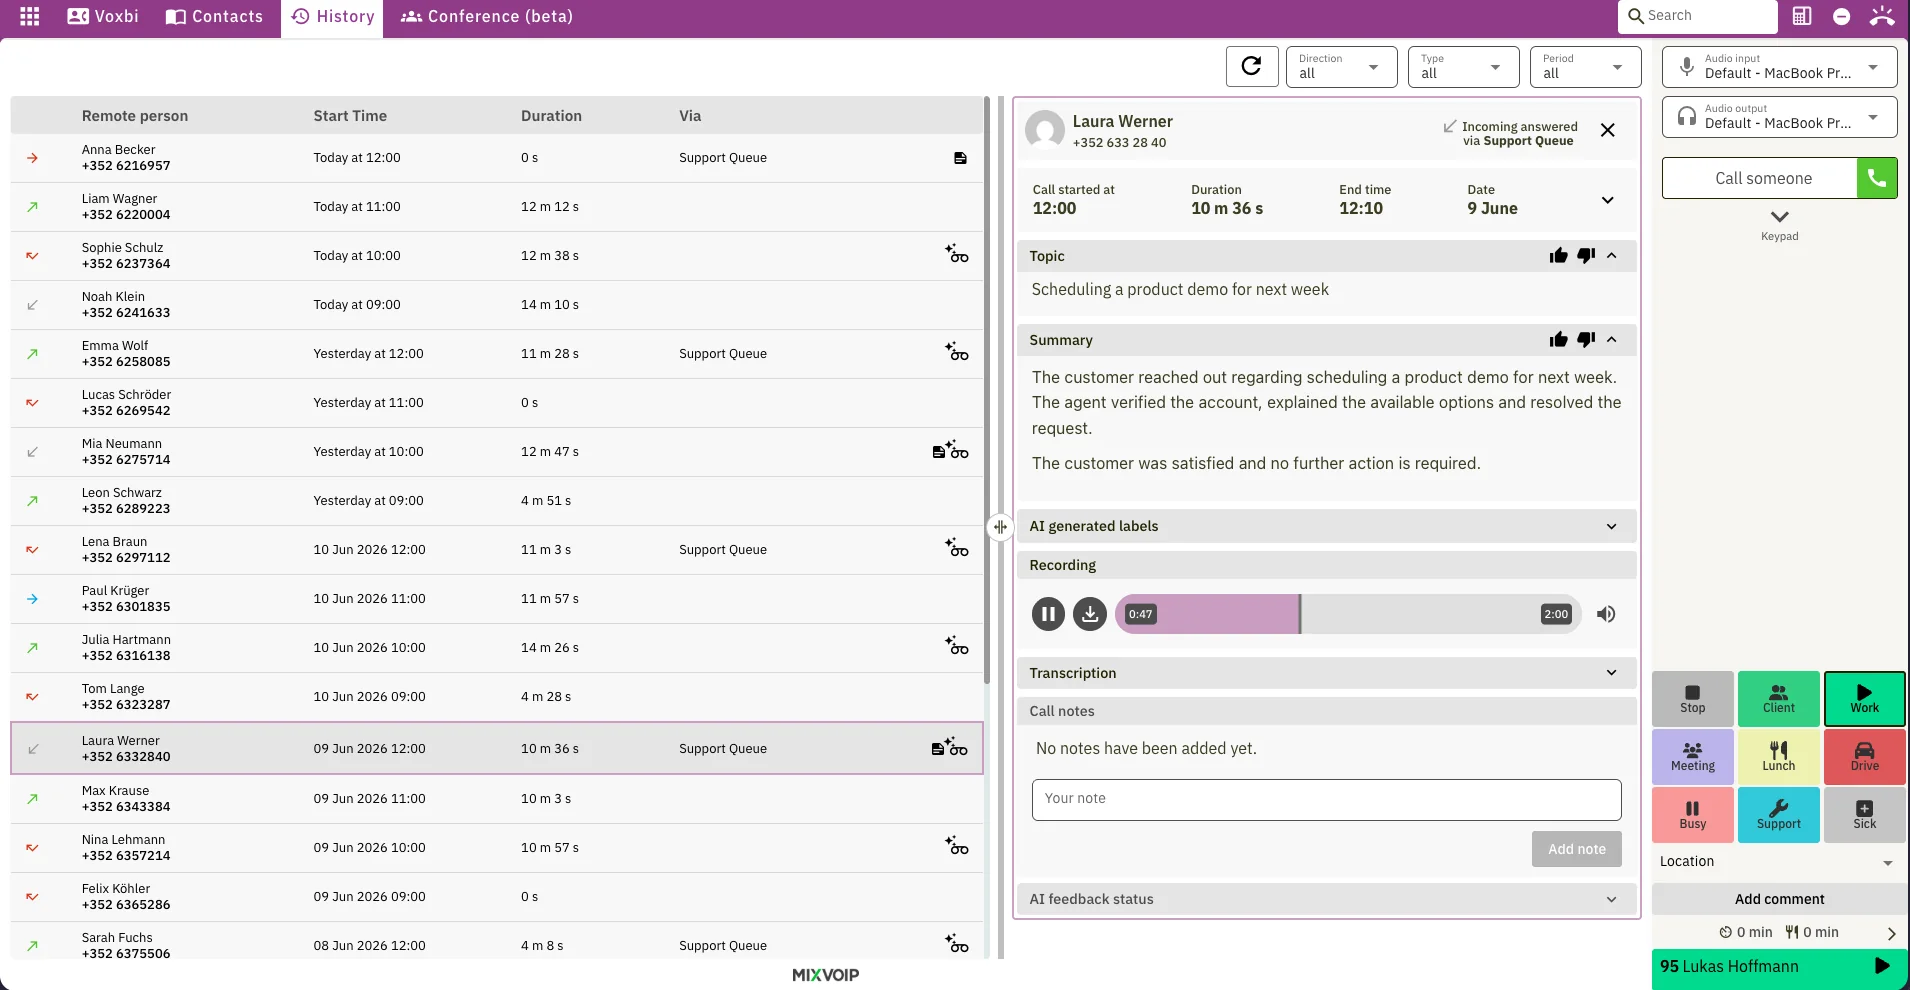Viewport: 1910px width, 990px height.
Task: Set status to Client
Action: point(1778,698)
